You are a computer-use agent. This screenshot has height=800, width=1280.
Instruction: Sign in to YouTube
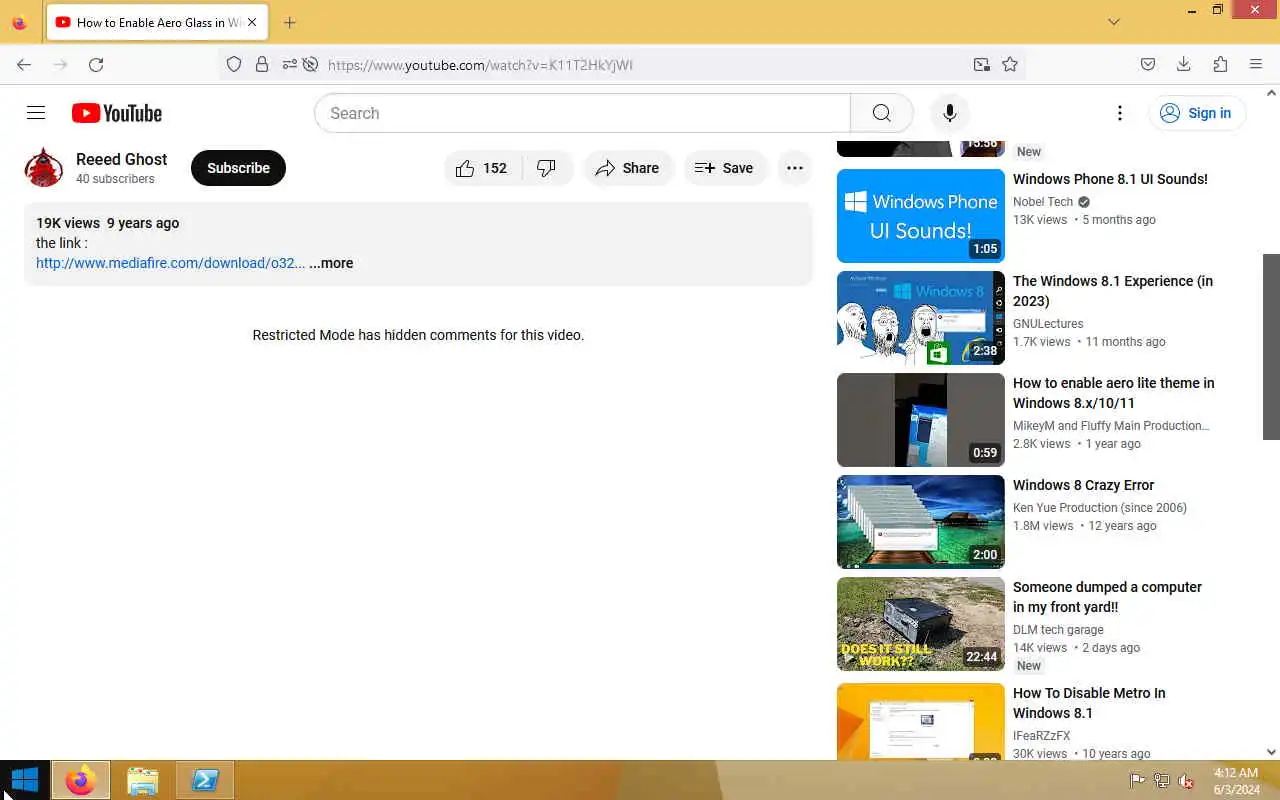click(x=1197, y=113)
